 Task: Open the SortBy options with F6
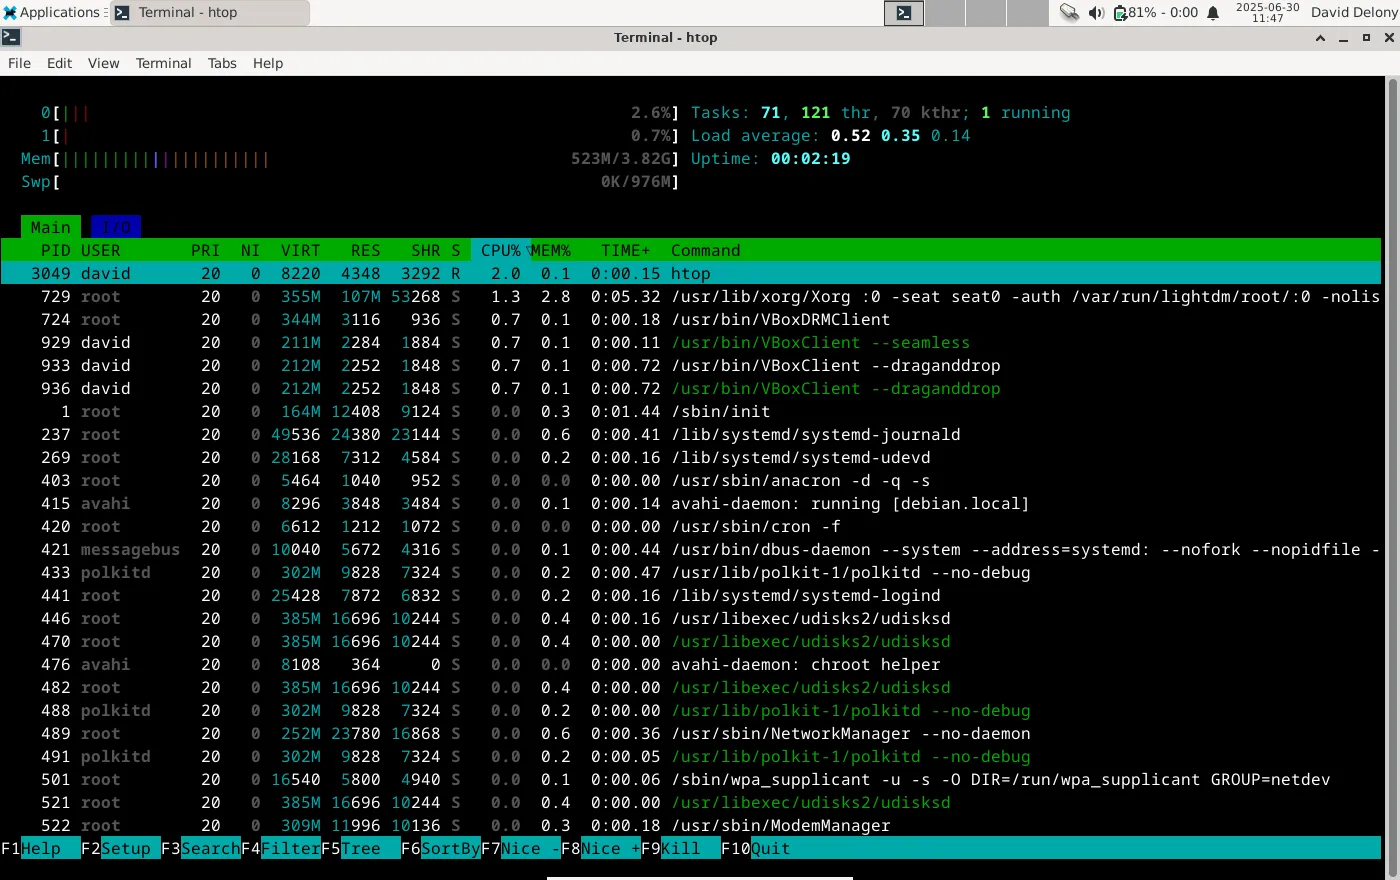(x=449, y=848)
